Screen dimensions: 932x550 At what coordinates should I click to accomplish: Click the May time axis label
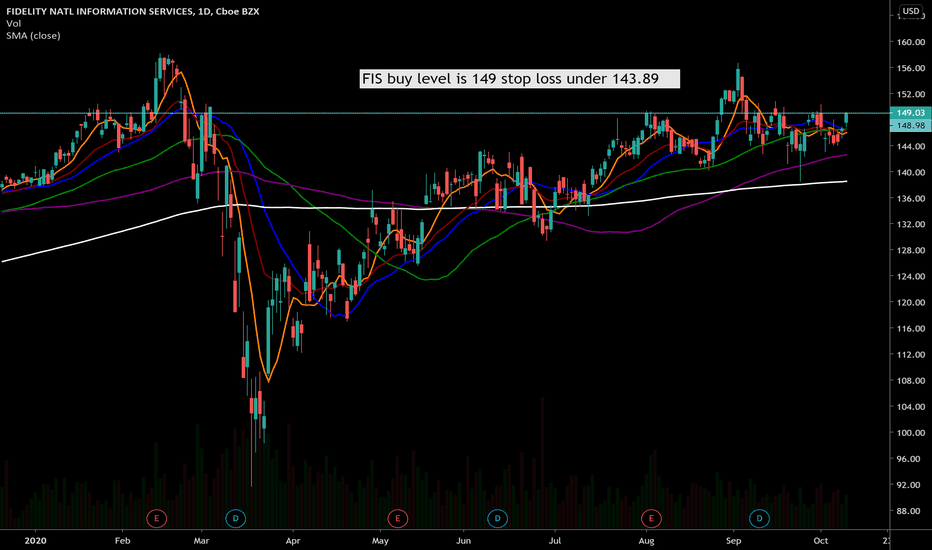[380, 540]
